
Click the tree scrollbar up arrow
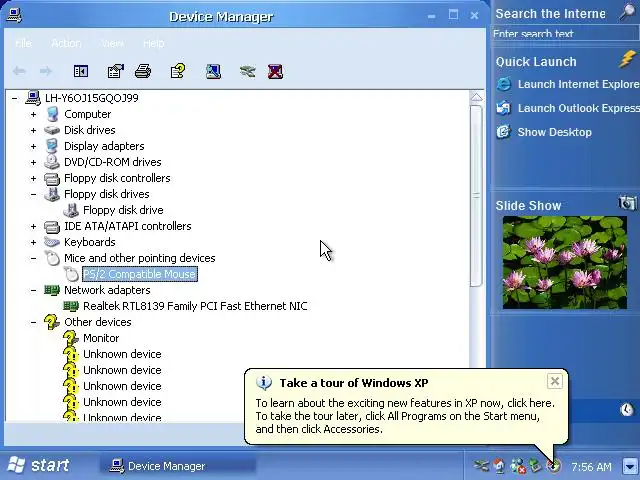[x=476, y=97]
